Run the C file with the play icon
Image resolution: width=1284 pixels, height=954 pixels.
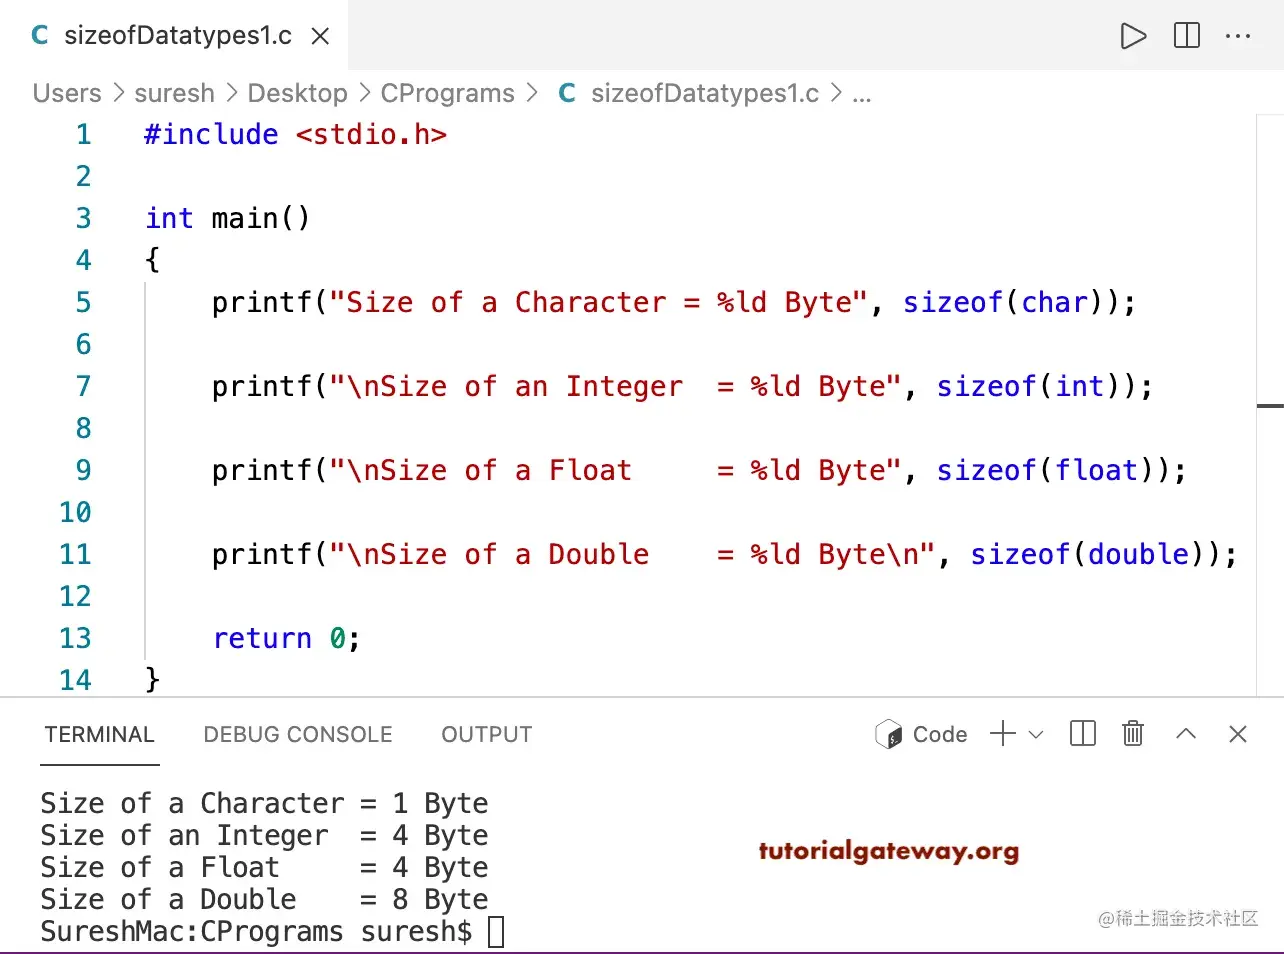[1133, 36]
